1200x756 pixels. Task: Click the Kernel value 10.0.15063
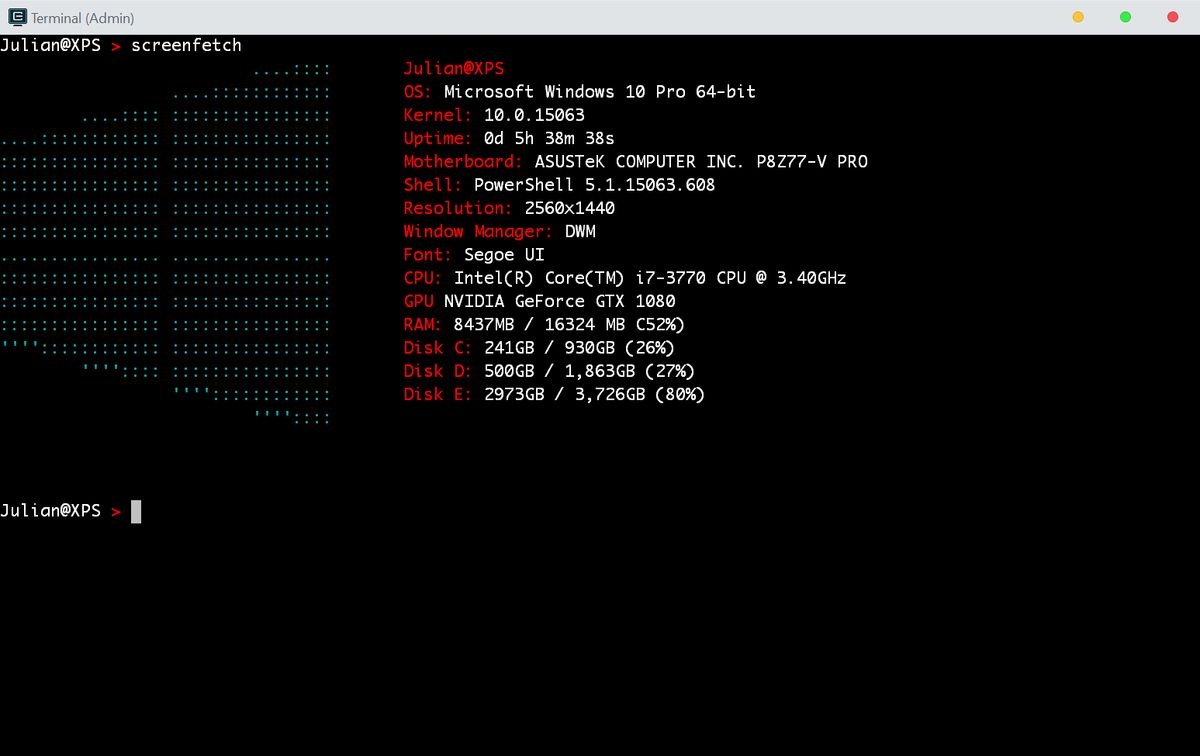pyautogui.click(x=534, y=115)
